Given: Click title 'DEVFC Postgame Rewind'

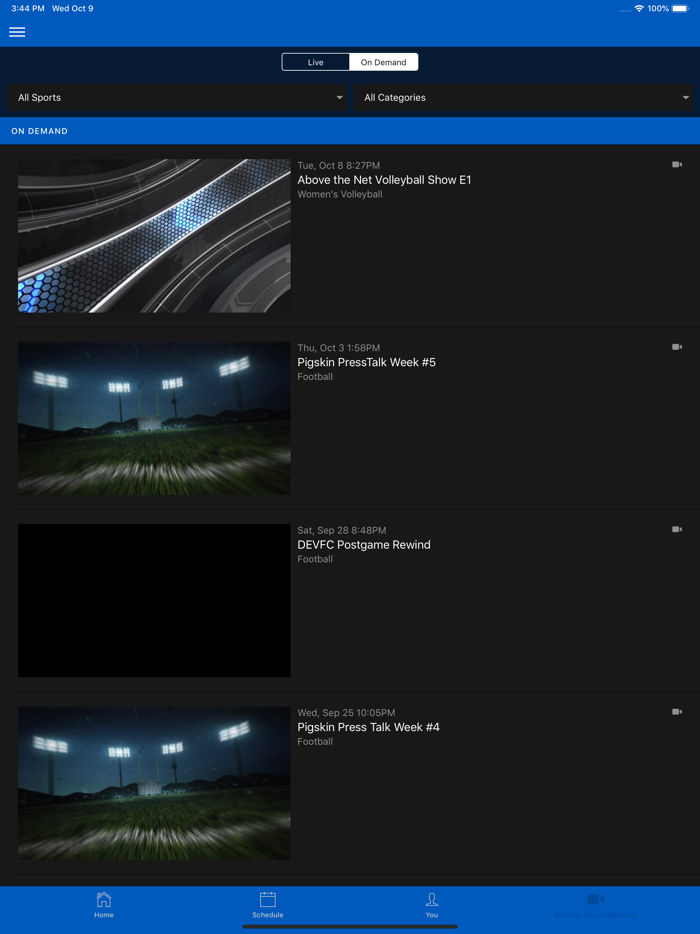Looking at the screenshot, I should tap(364, 544).
